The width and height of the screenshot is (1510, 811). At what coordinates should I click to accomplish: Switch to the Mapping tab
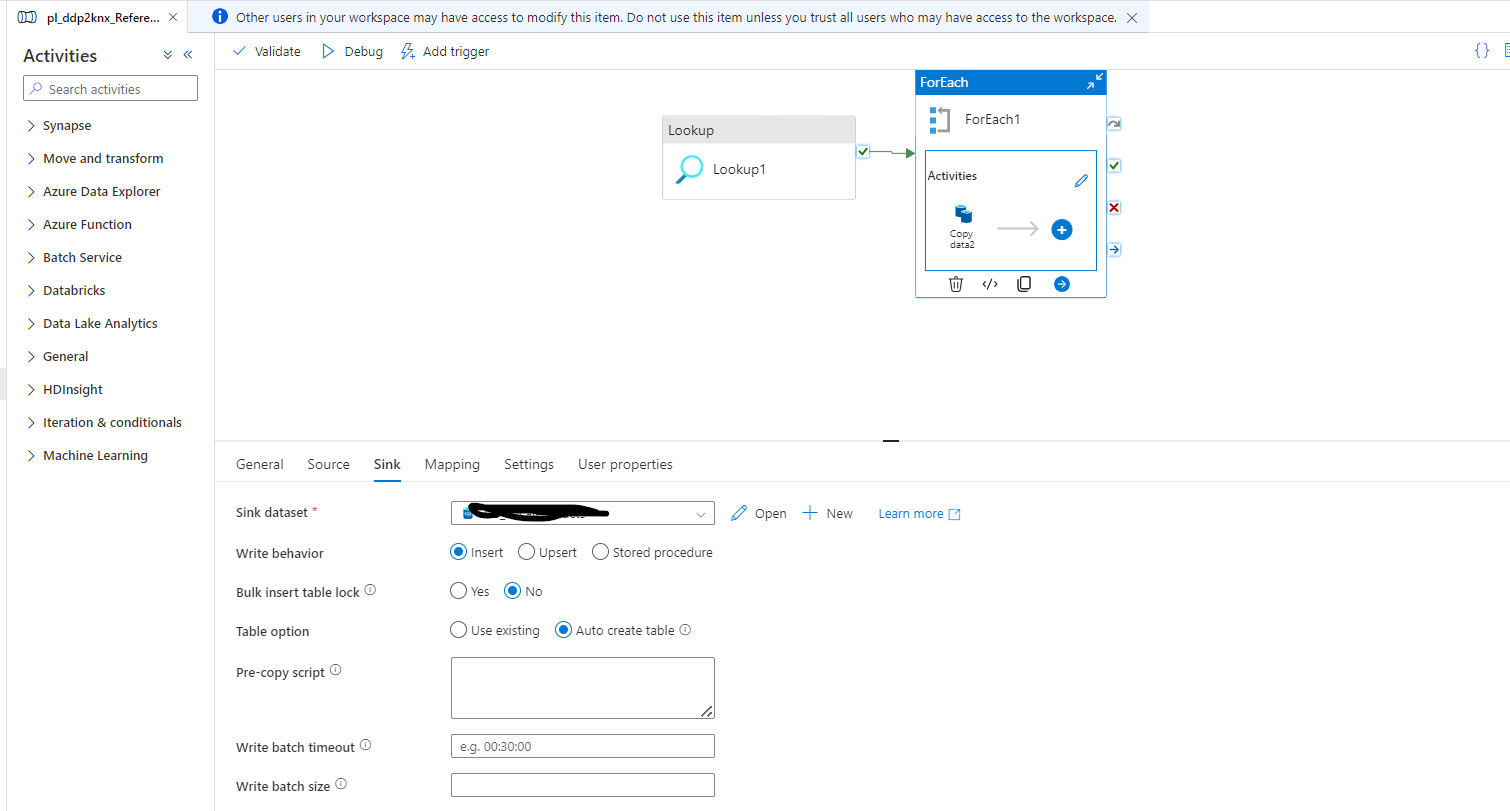point(452,464)
